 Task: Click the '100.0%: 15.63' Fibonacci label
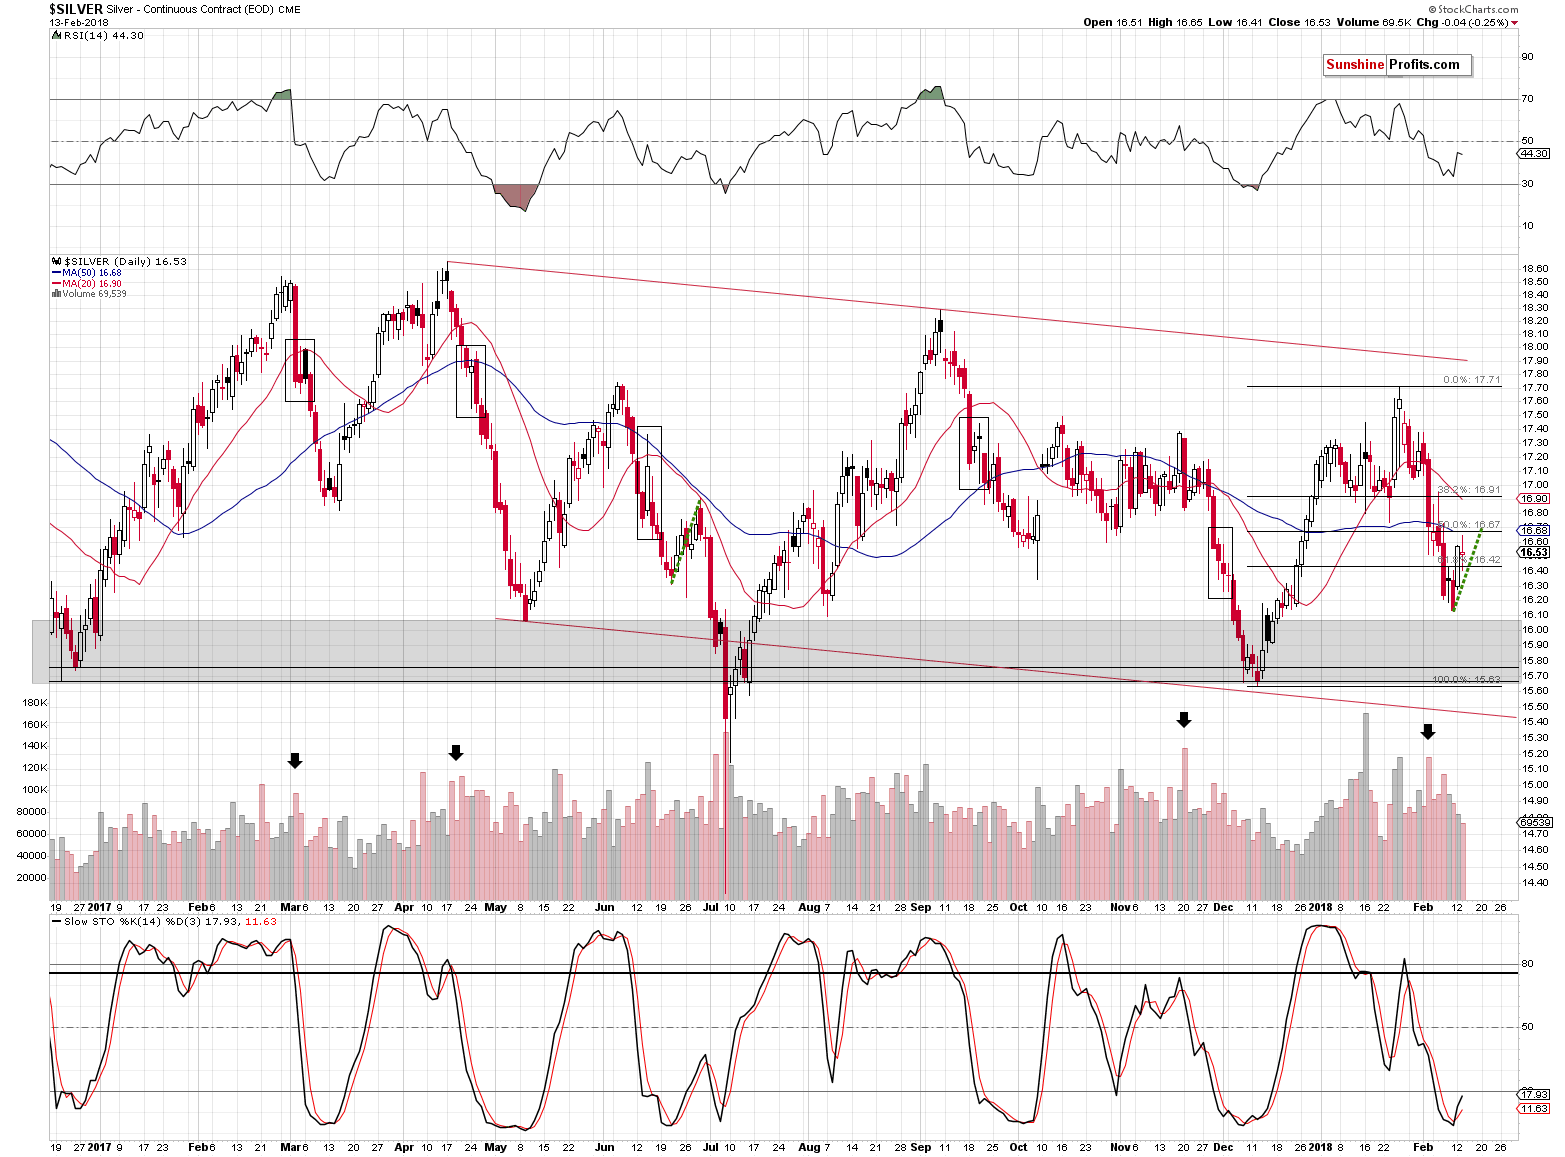point(1466,680)
